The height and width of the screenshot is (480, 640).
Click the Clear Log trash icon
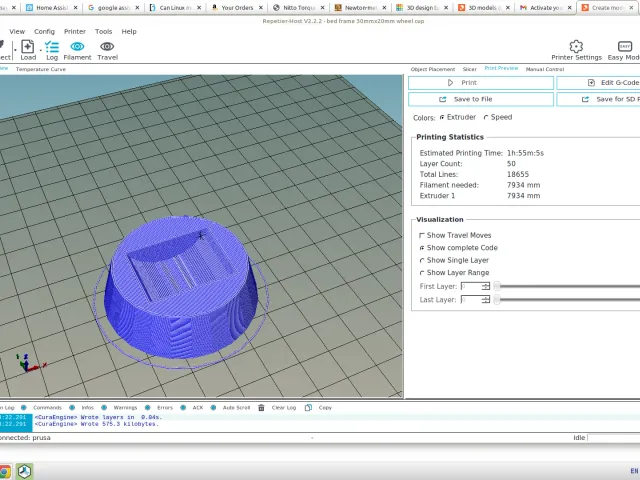pos(261,407)
